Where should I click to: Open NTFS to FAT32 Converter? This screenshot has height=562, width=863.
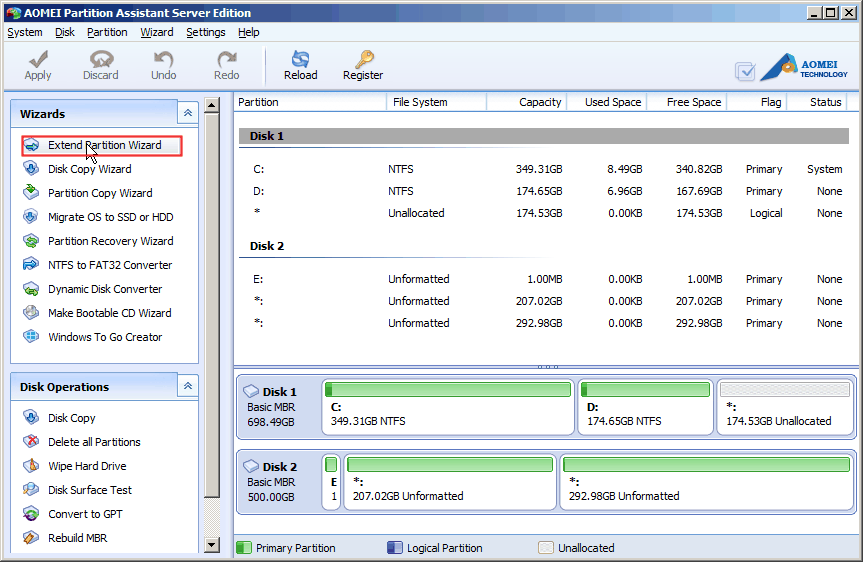109,265
